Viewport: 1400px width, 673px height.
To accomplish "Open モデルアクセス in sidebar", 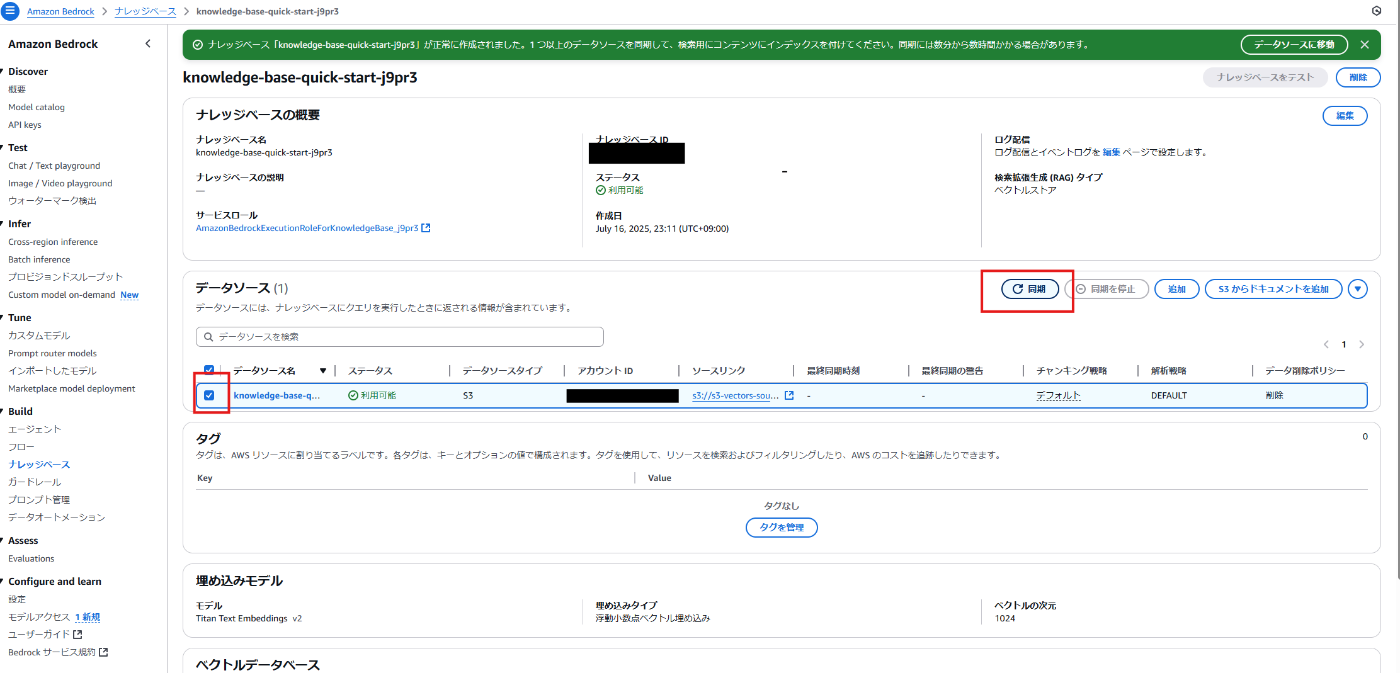I will [x=39, y=617].
